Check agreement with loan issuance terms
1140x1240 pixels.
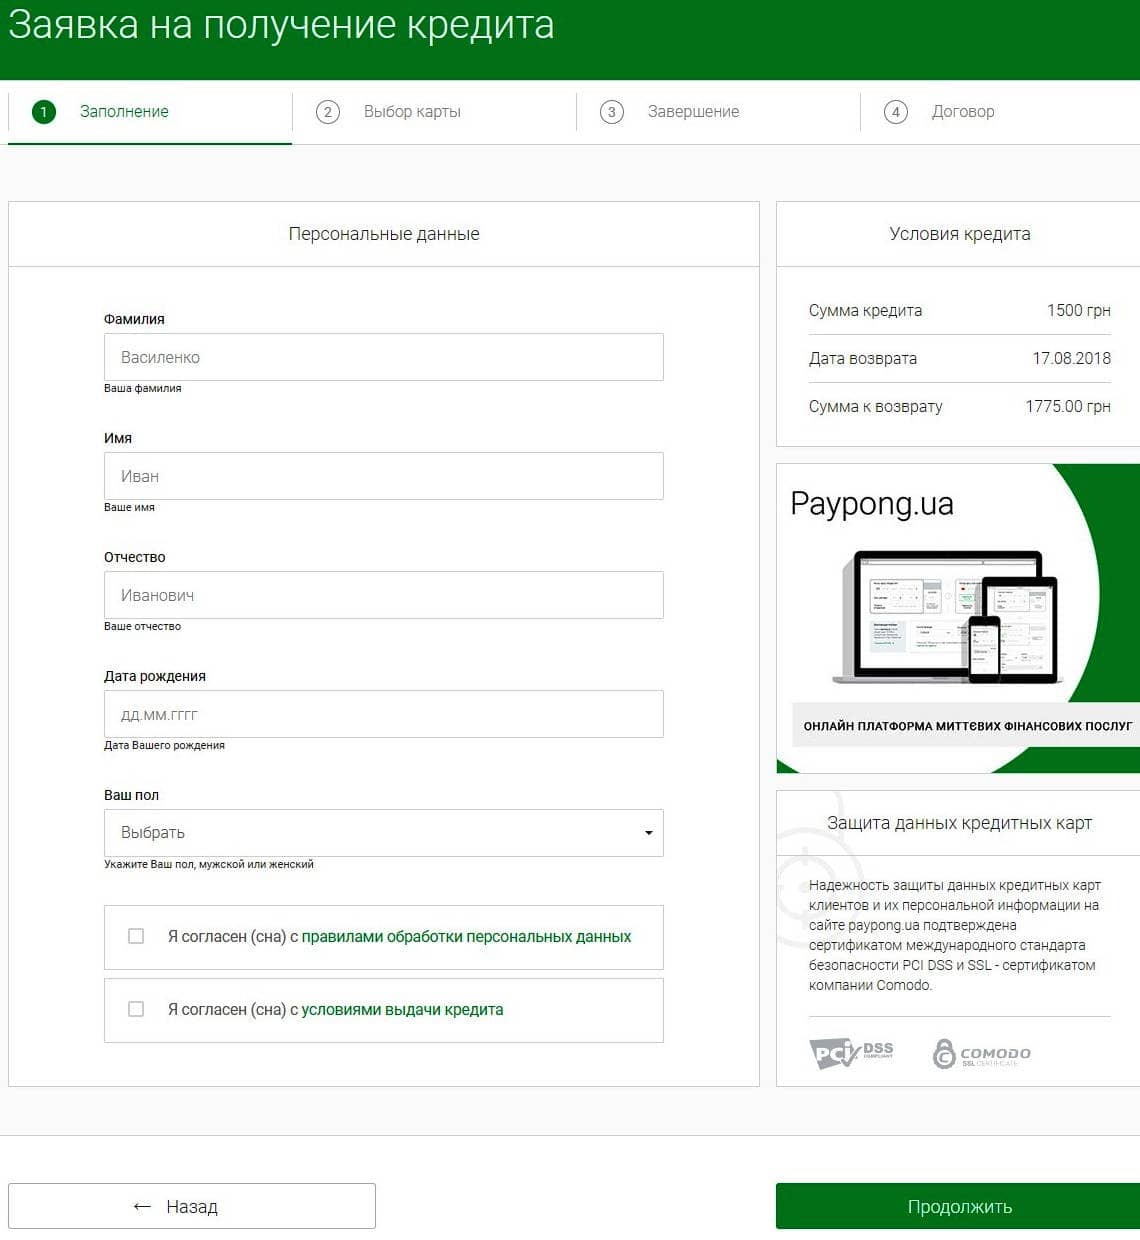135,1009
